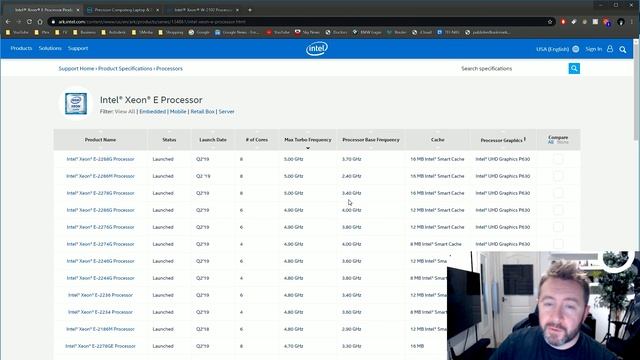Image resolution: width=640 pixels, height=360 pixels.
Task: Click the Intel logo in the header
Action: [317, 49]
